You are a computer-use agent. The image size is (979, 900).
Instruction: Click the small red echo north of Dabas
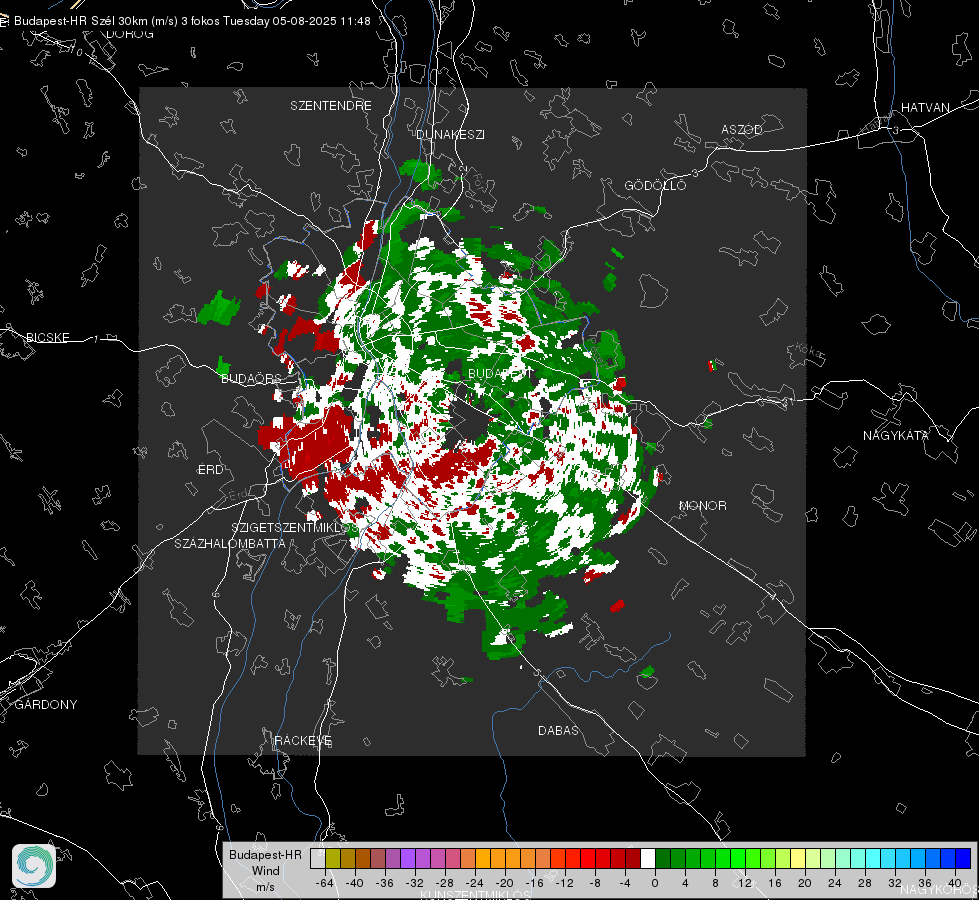pos(617,605)
